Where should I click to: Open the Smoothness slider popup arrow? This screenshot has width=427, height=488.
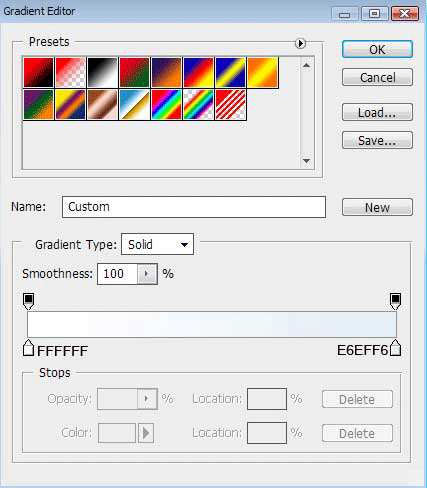click(x=147, y=274)
